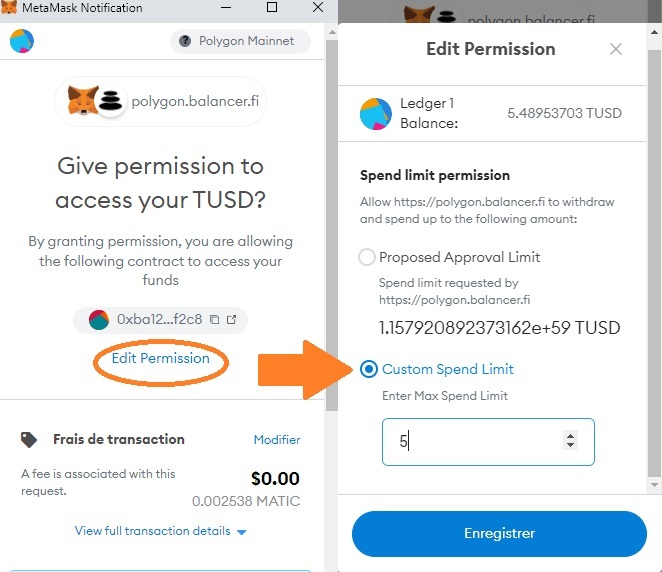Viewport: 662px width, 572px height.
Task: Select Custom Spend Limit radio option
Action: (368, 369)
